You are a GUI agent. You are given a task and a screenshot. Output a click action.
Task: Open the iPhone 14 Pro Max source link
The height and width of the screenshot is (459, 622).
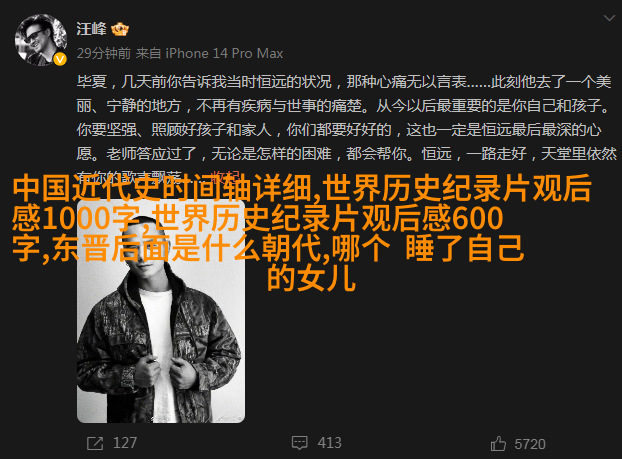coord(224,53)
